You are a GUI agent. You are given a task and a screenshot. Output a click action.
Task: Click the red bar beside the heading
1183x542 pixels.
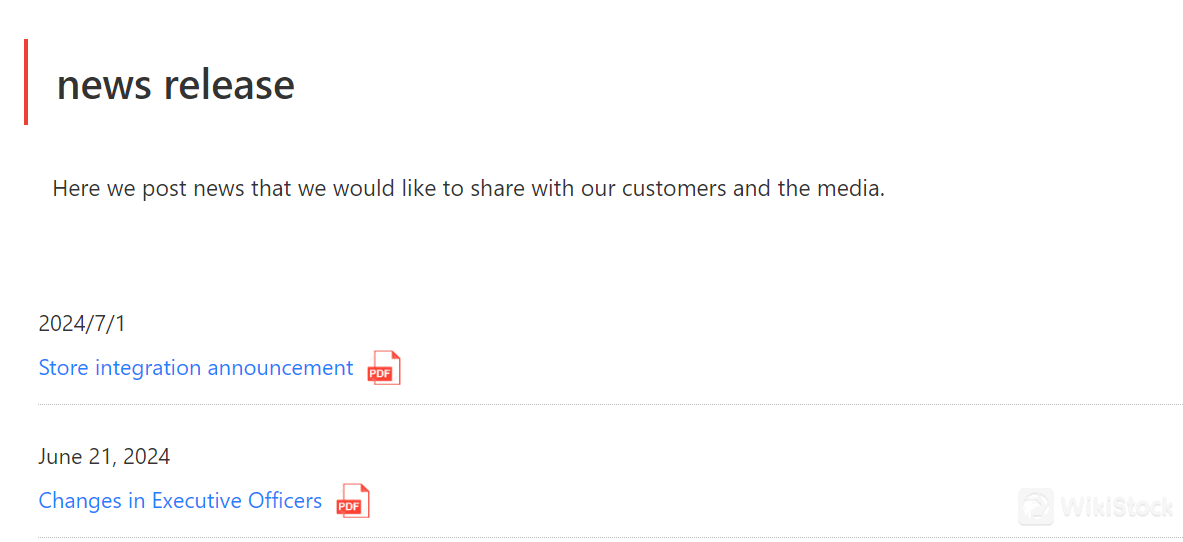26,82
